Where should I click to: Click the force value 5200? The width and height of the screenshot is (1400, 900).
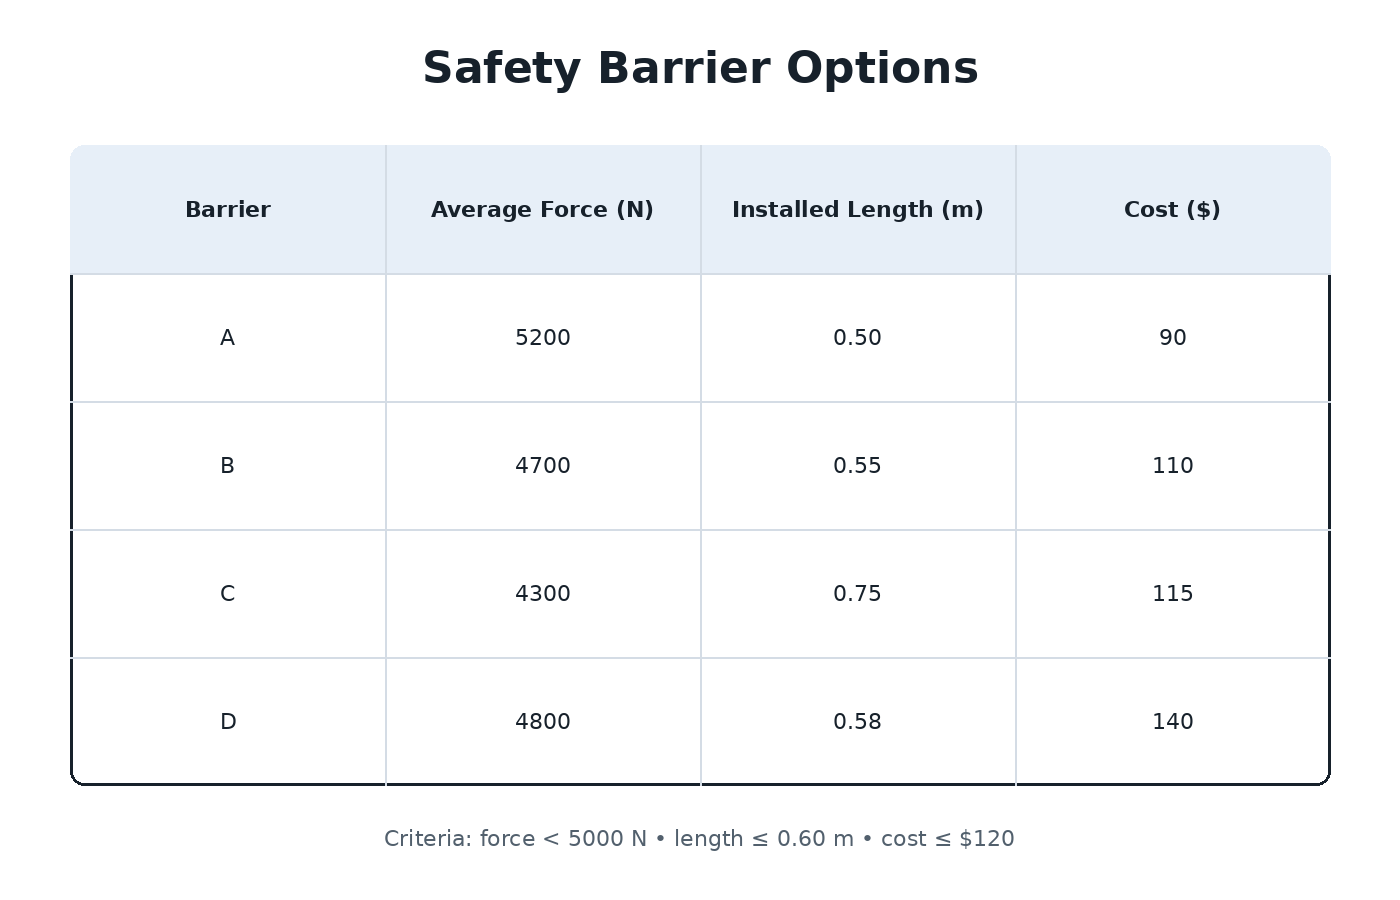(x=543, y=338)
